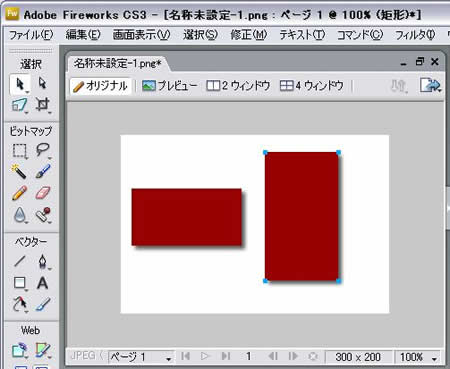450x369 pixels.
Task: Select the Pencil tool
Action: click(19, 193)
